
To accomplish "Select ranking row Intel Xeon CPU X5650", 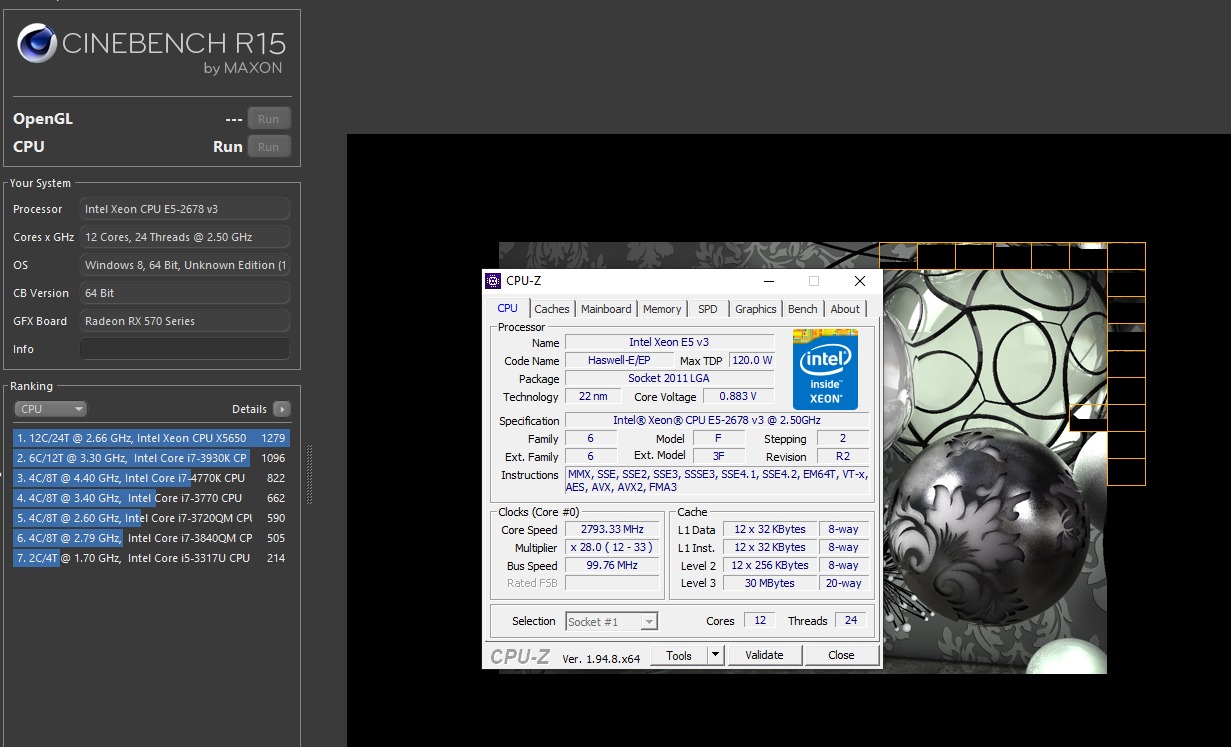I will 151,438.
